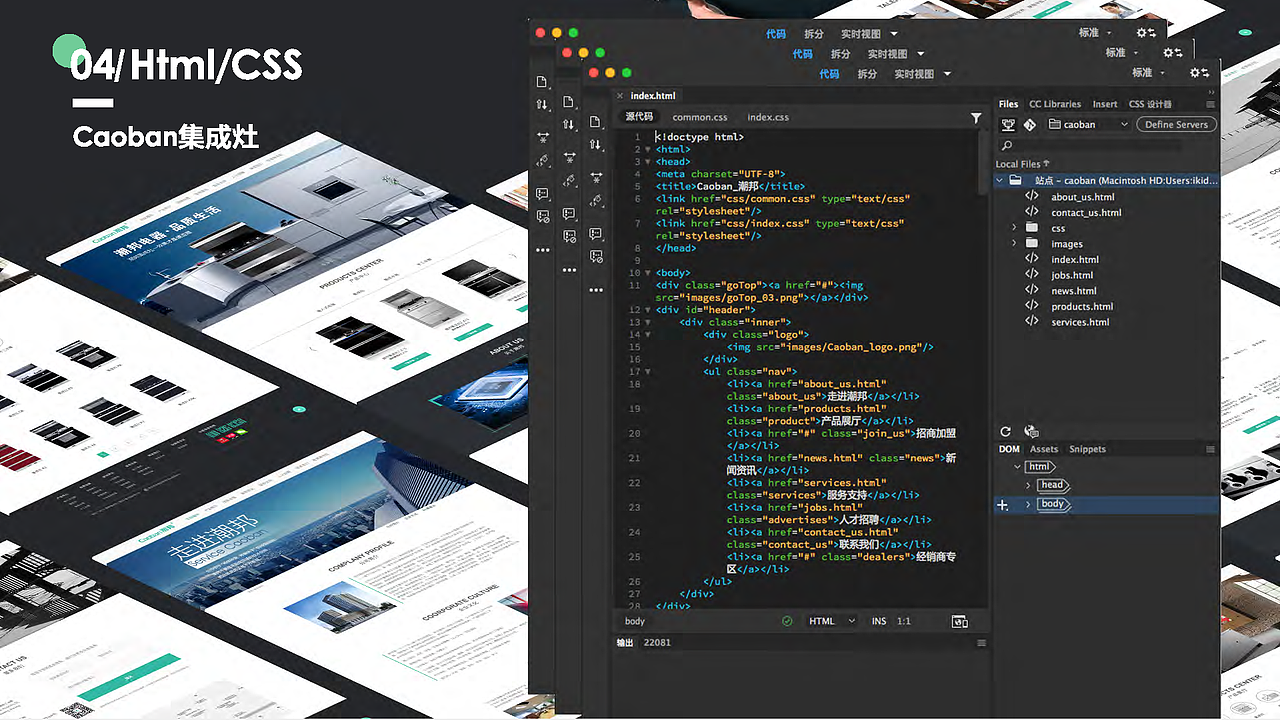Open sync settings gear icon in rearmost window

1146,33
